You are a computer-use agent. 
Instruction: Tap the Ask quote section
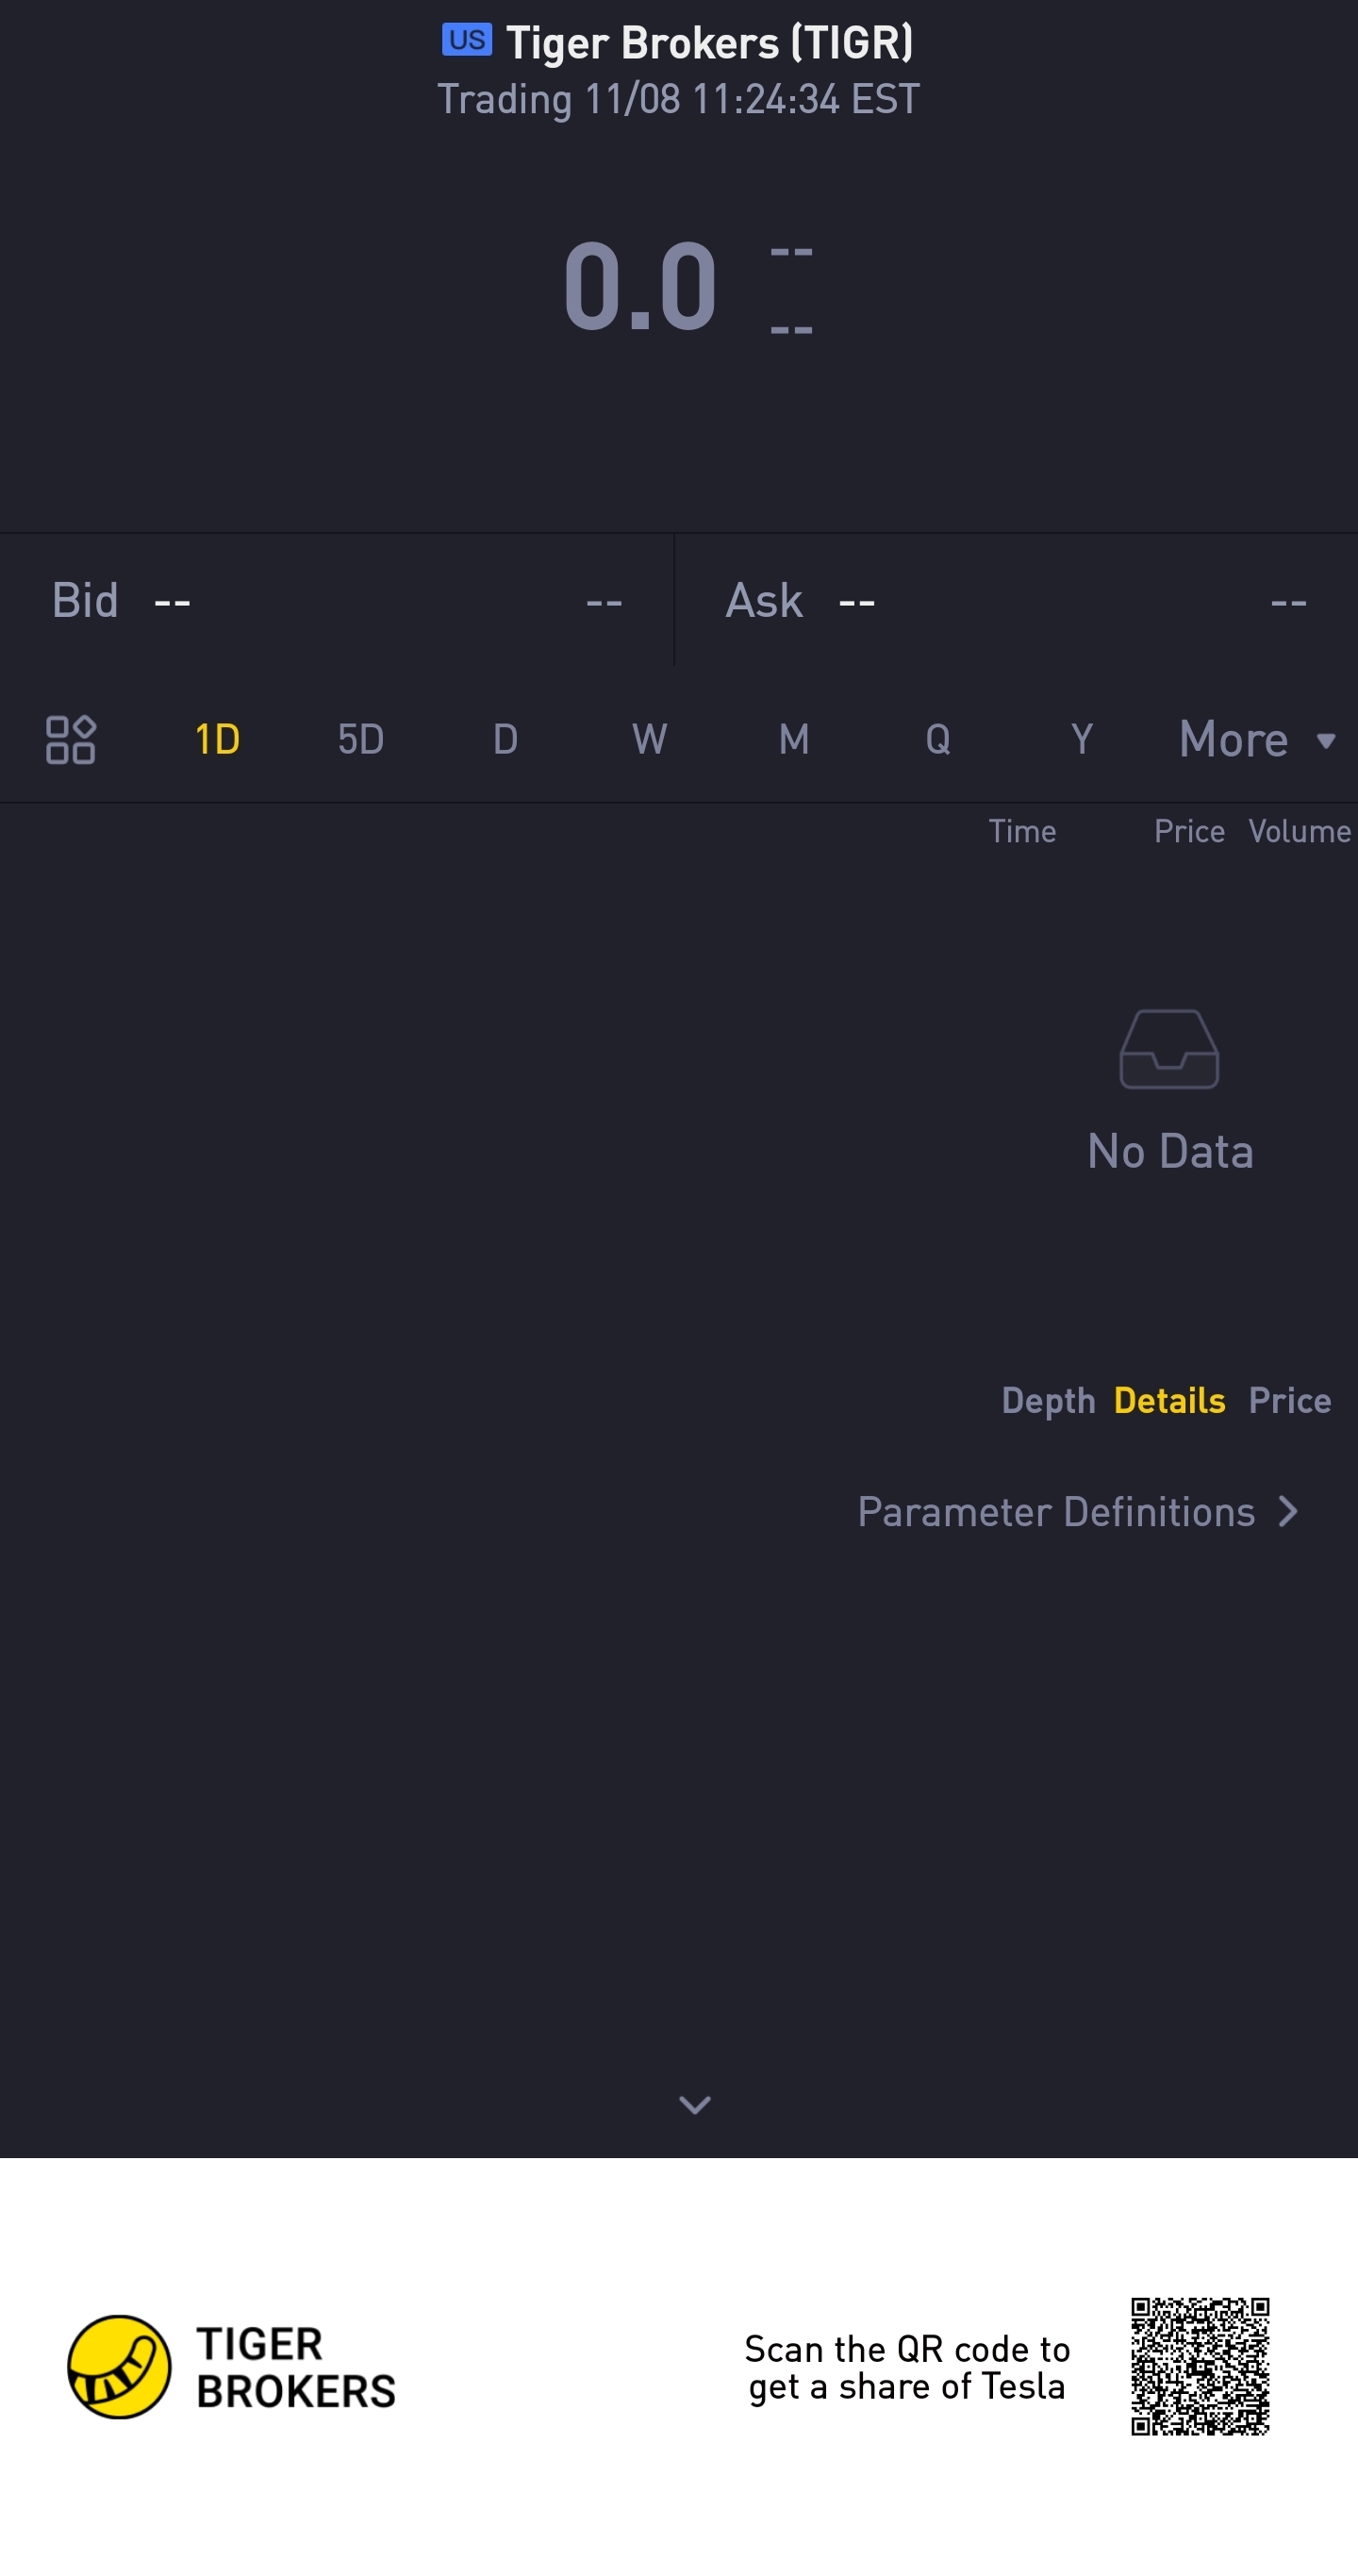click(x=1016, y=600)
